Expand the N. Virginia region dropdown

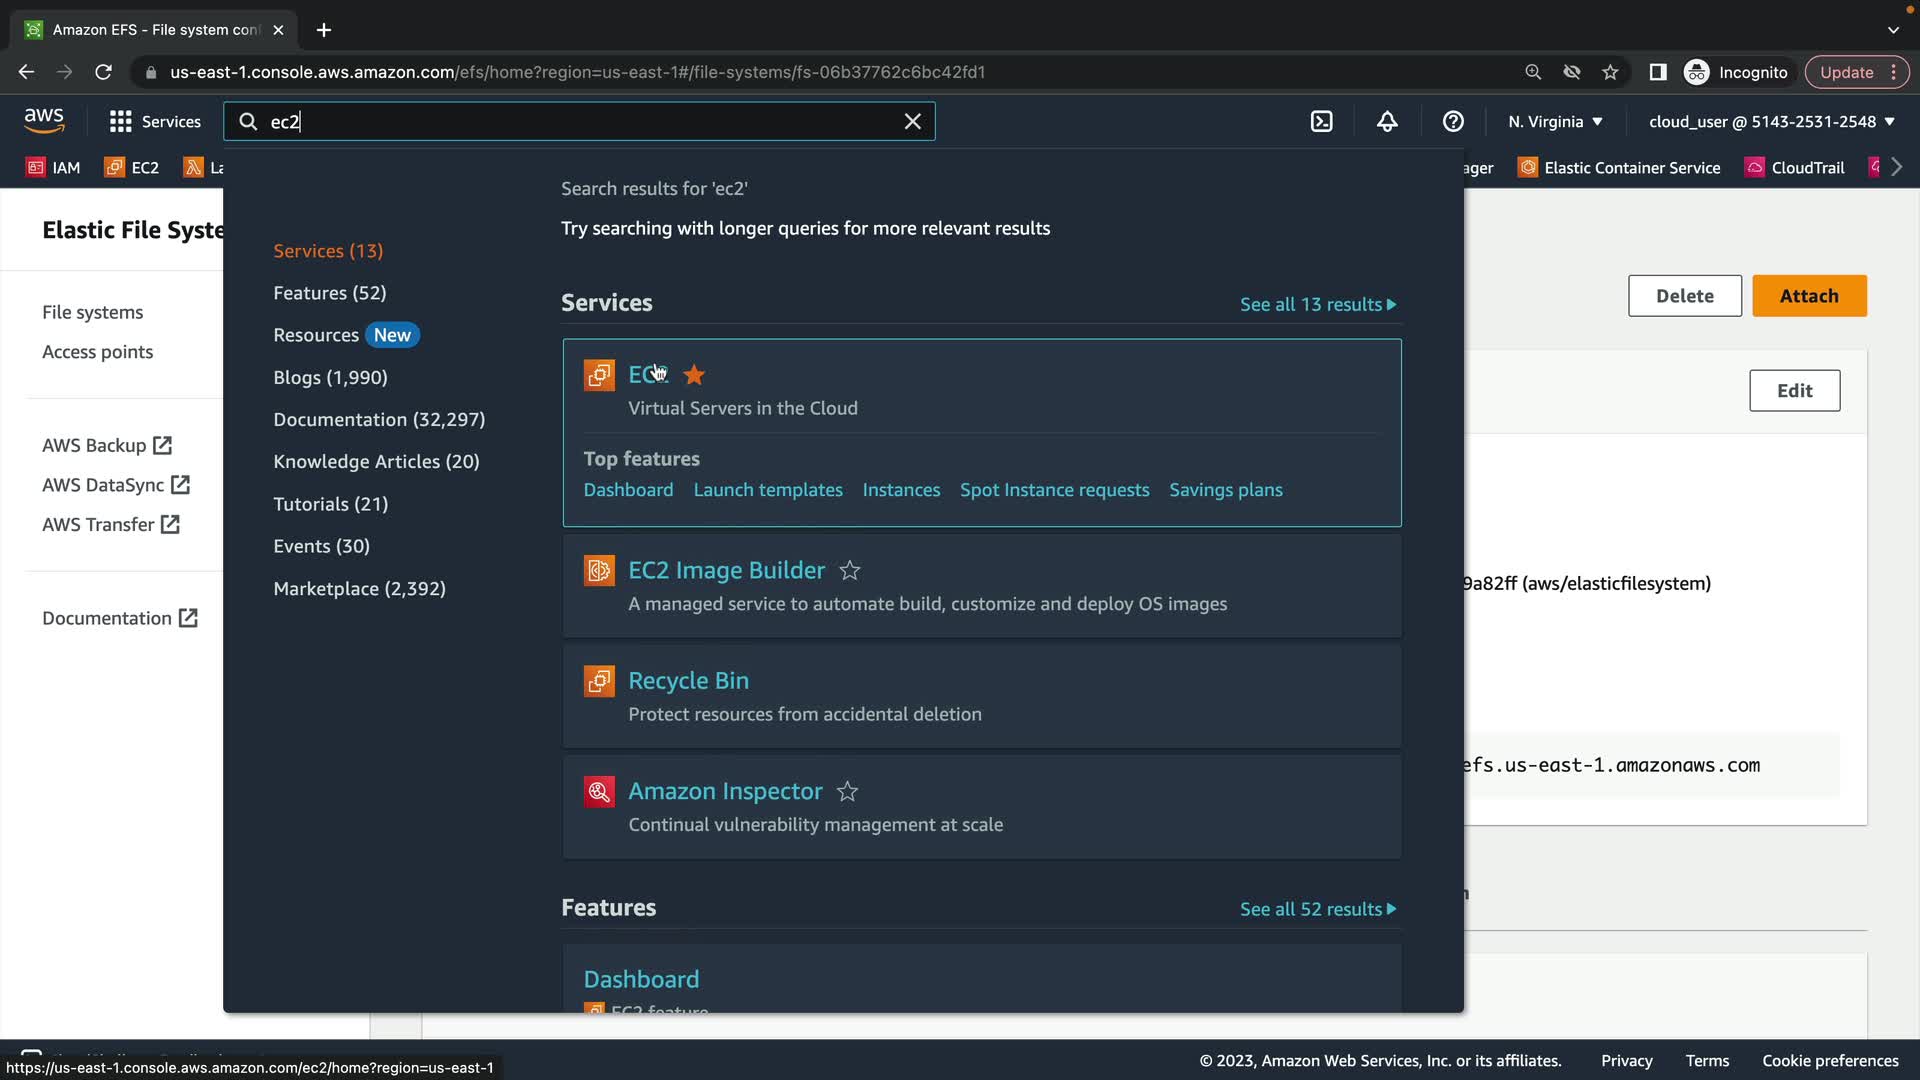[x=1555, y=122]
